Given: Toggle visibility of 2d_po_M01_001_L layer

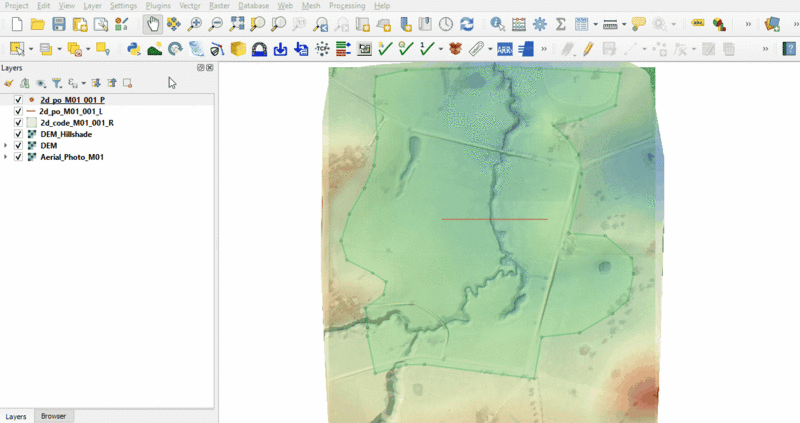Looking at the screenshot, I should point(19,112).
